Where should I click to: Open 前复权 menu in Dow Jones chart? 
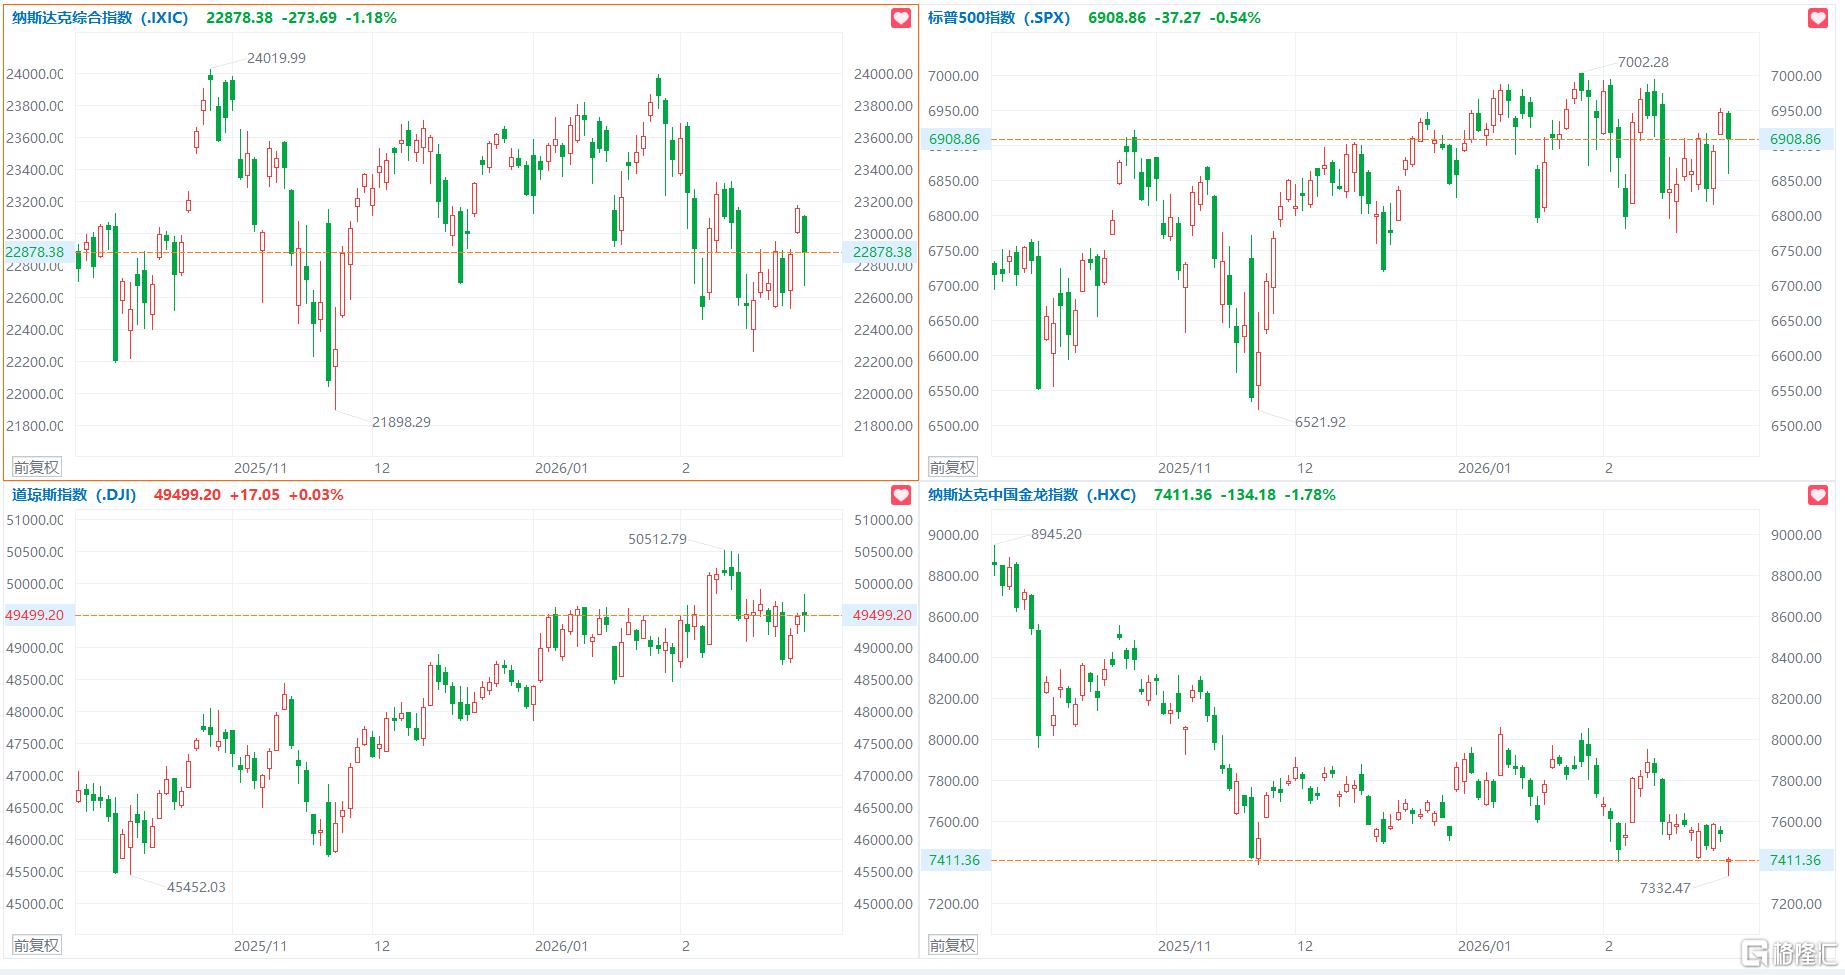click(36, 945)
